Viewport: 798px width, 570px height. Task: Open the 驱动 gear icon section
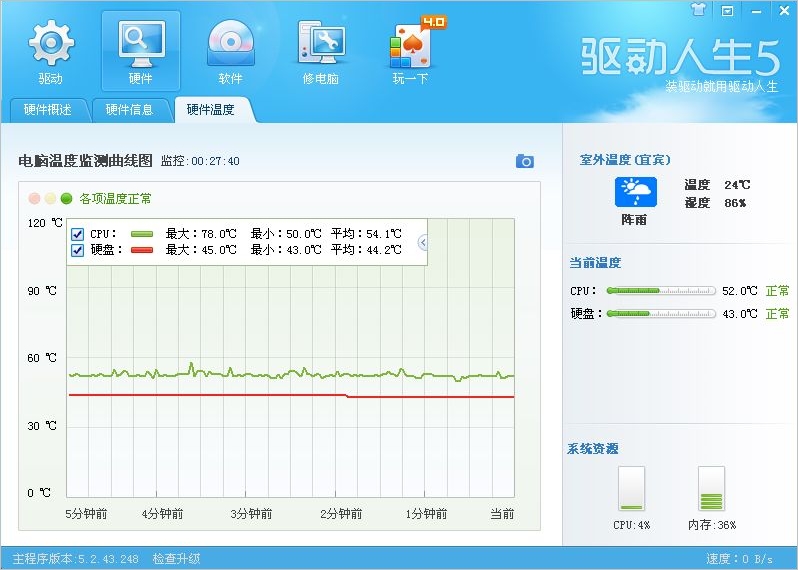point(50,51)
